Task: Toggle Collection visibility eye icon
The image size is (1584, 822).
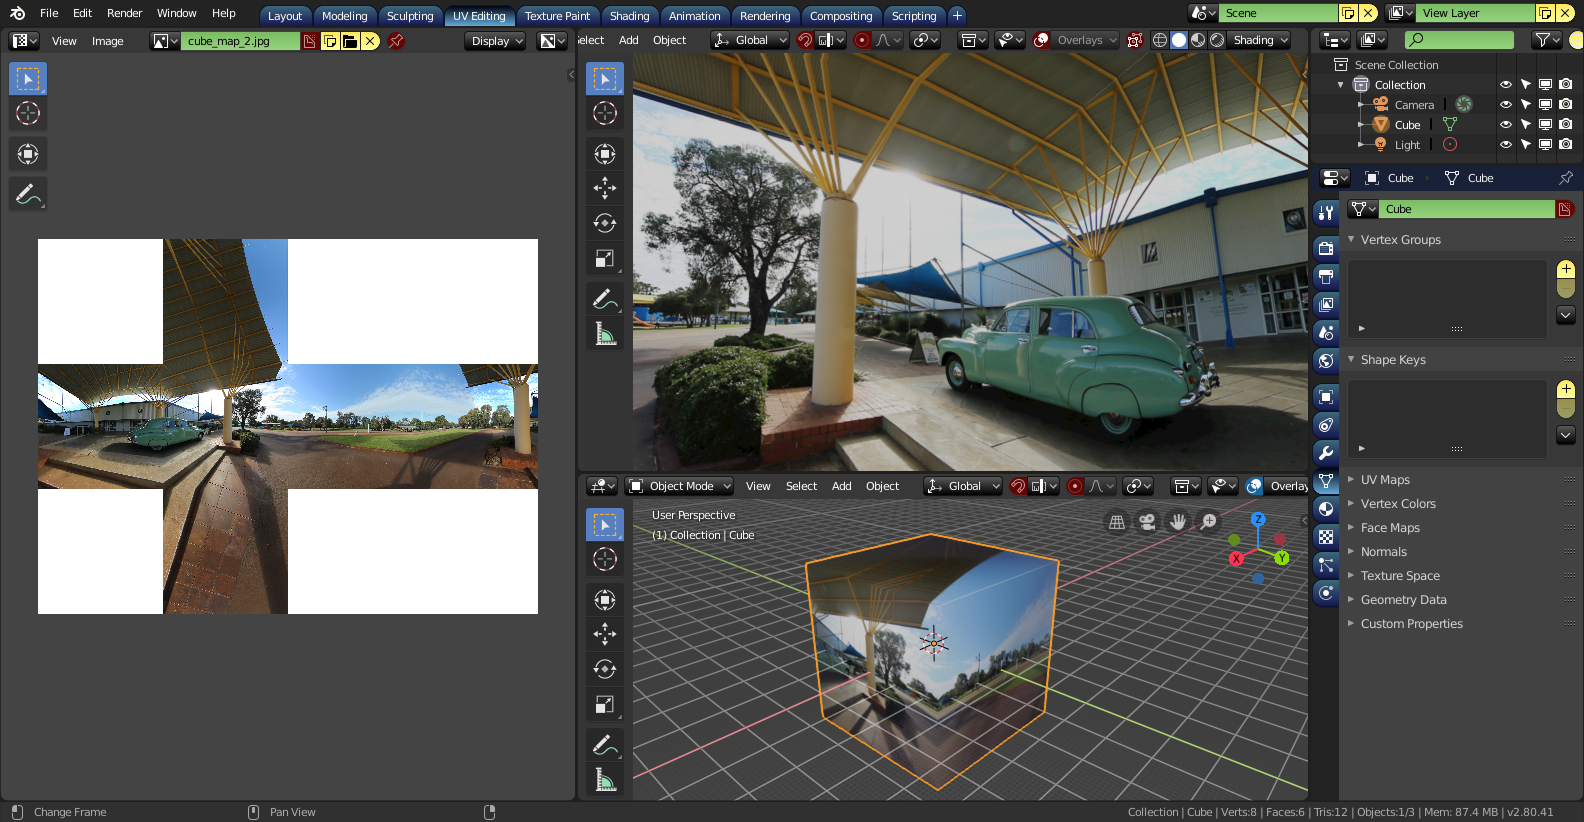Action: pyautogui.click(x=1505, y=85)
